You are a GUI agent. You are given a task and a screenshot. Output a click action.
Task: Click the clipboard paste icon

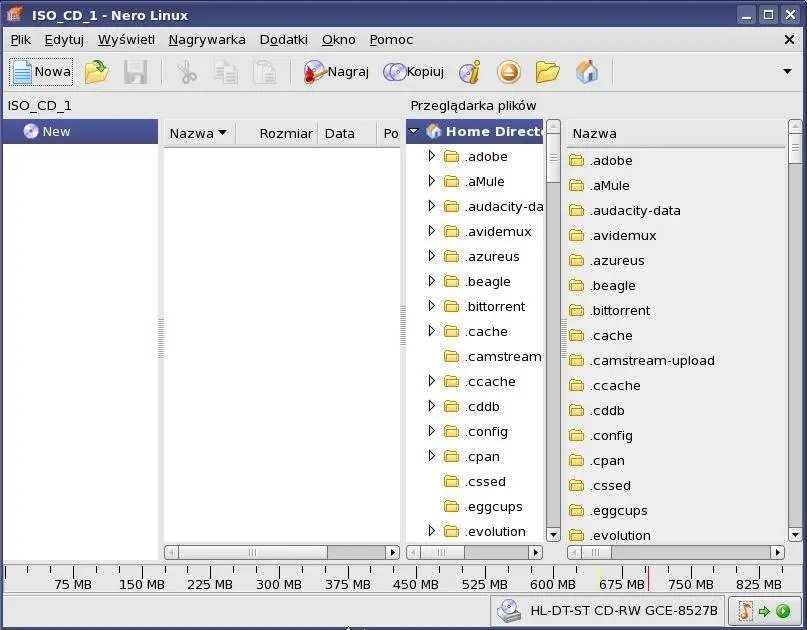[x=264, y=72]
